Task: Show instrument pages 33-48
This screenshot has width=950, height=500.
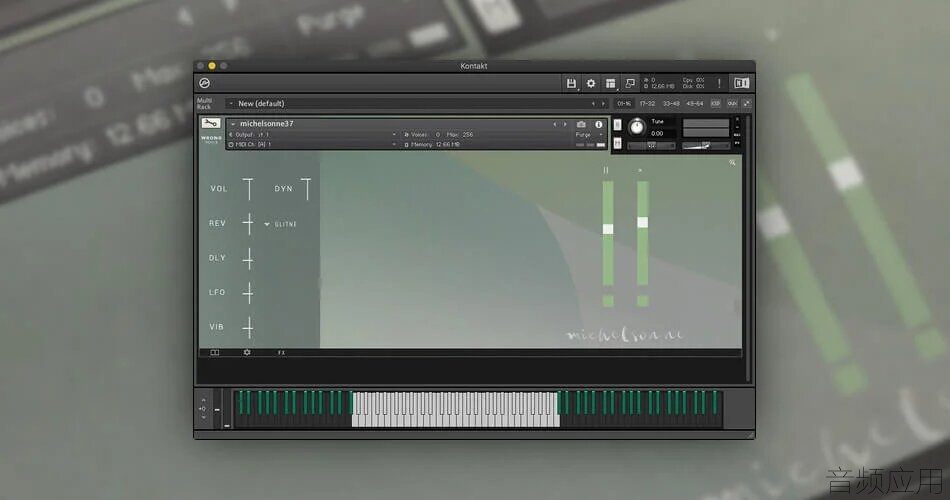Action: click(x=671, y=104)
